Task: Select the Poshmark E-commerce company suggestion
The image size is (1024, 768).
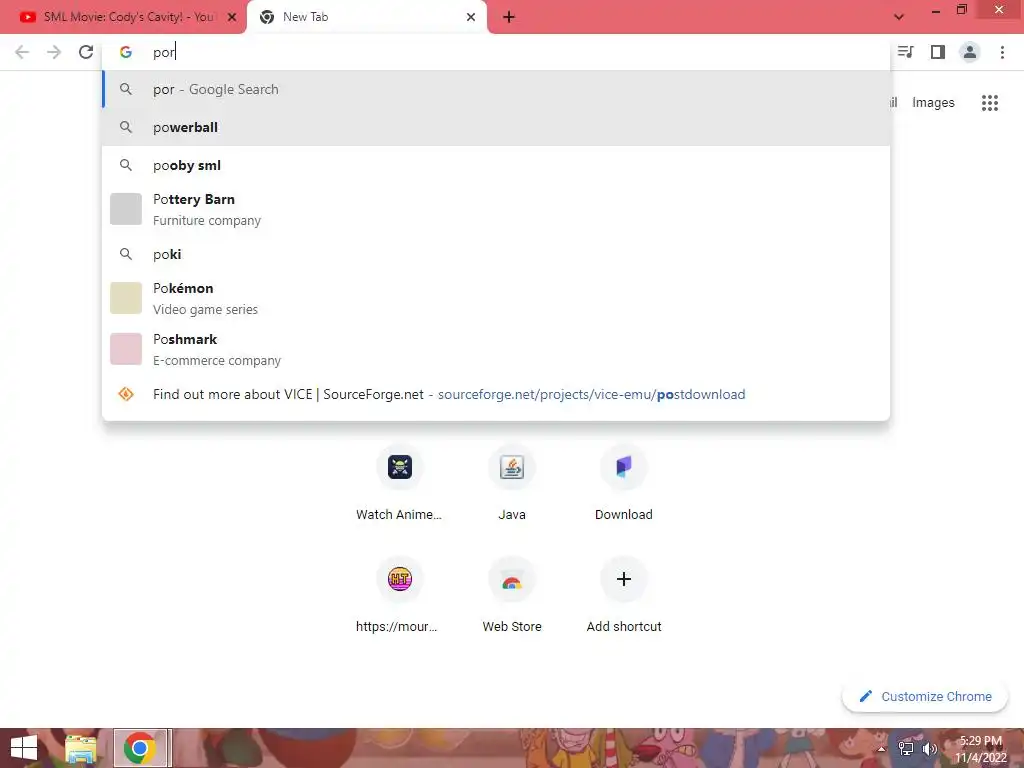Action: pos(496,349)
